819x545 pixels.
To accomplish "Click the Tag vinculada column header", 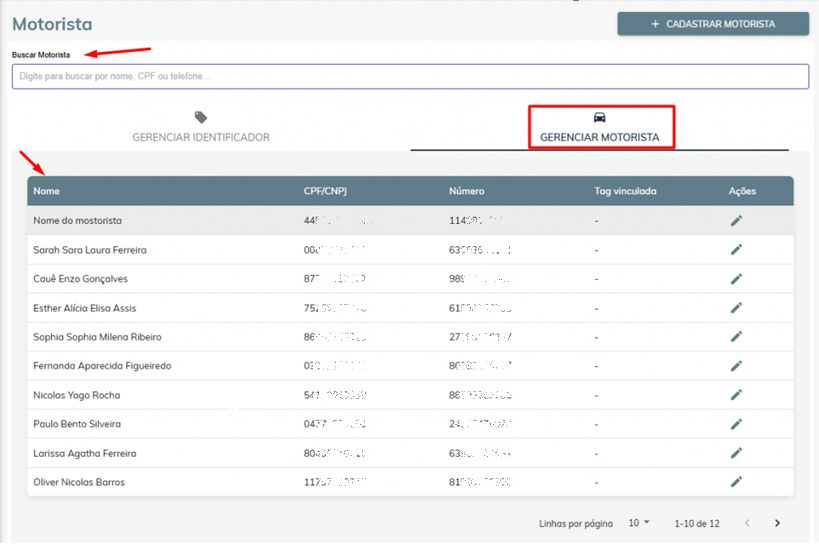I will (x=625, y=191).
